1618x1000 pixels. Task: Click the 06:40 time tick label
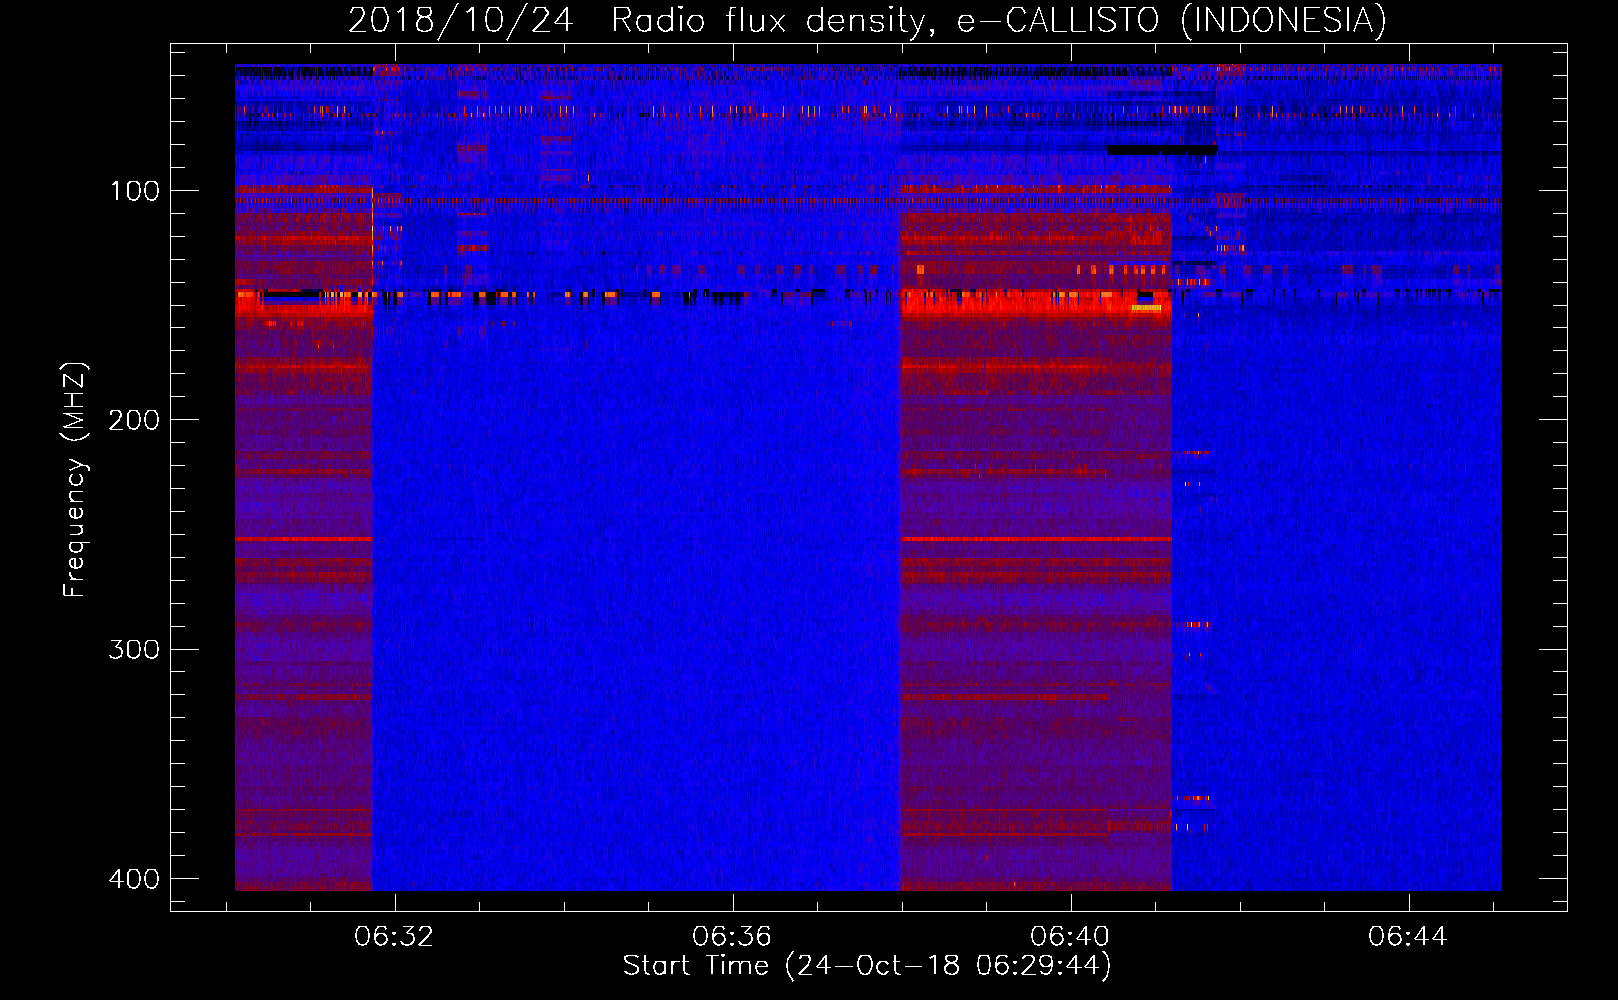tap(1070, 936)
